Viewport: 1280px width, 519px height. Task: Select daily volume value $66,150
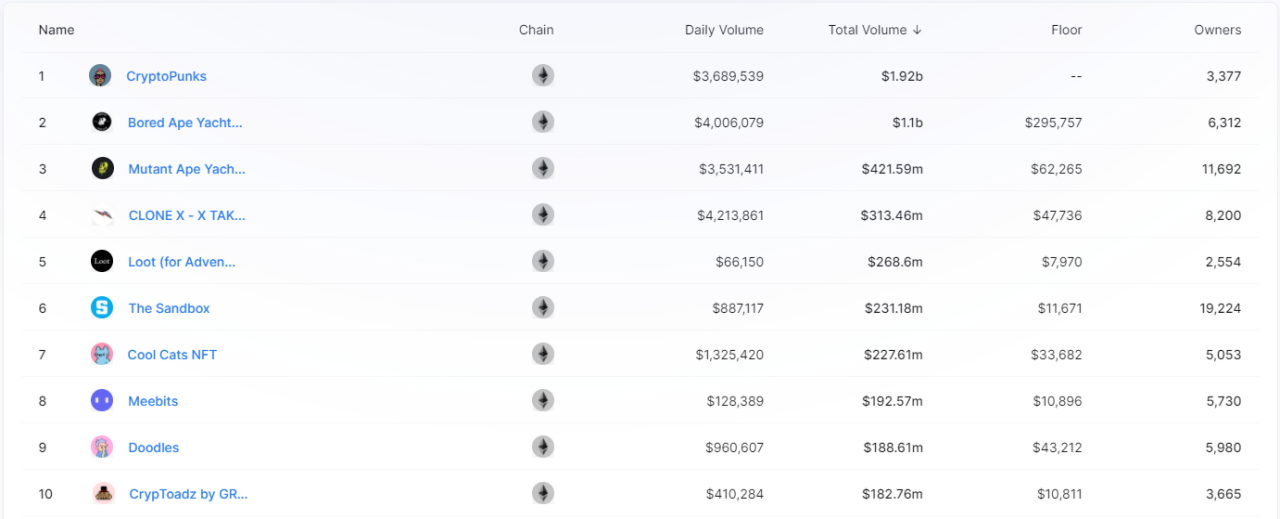point(740,262)
